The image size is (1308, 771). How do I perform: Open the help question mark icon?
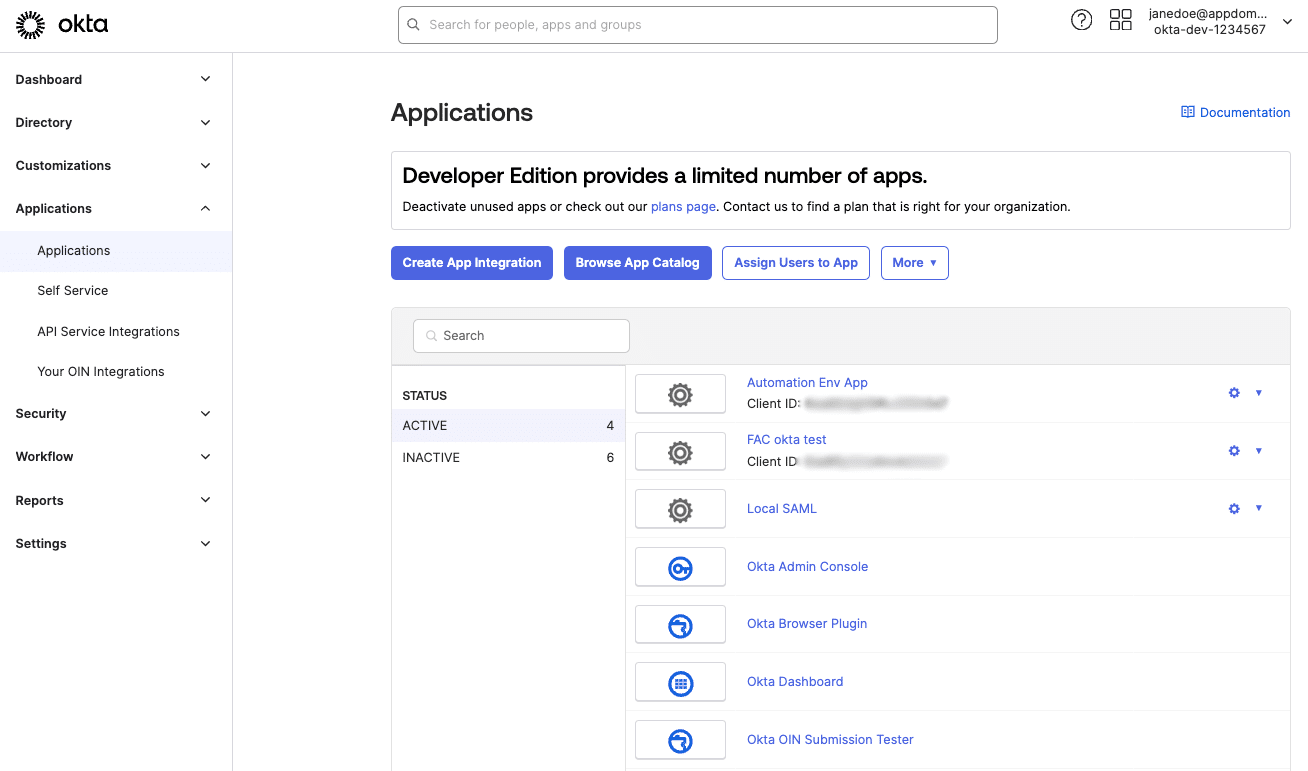1081,19
